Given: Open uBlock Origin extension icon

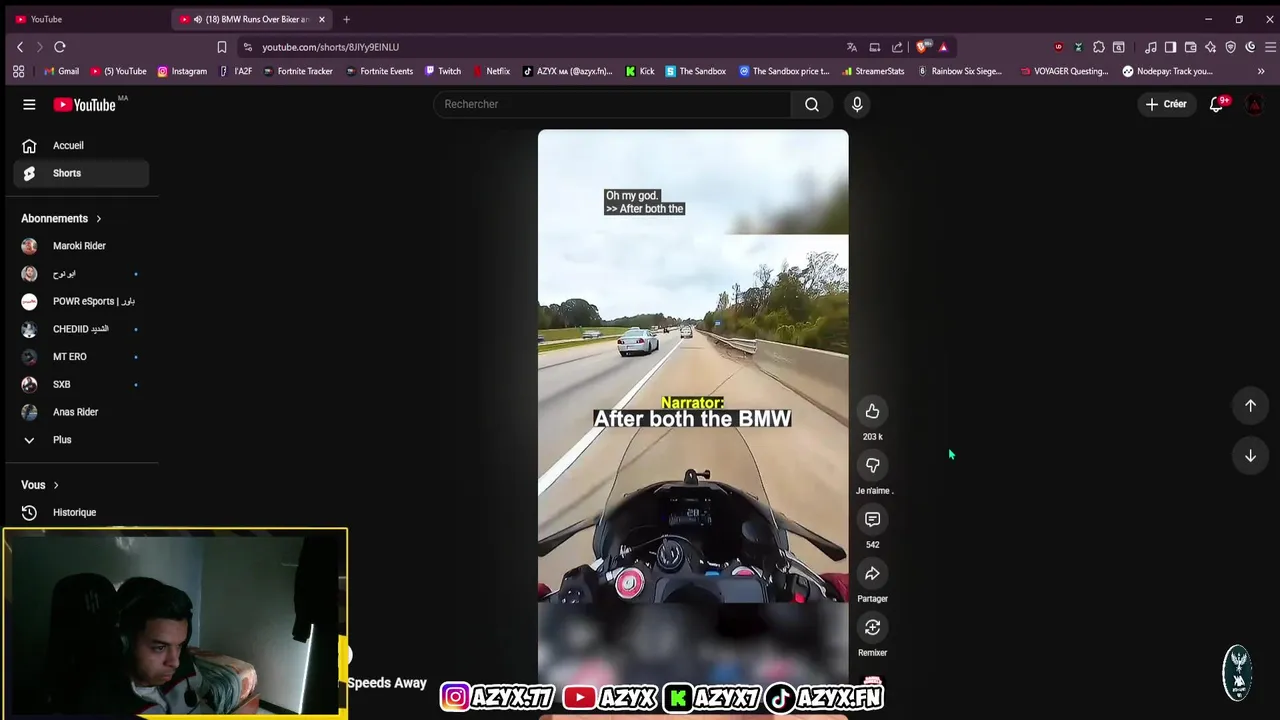Looking at the screenshot, I should [1059, 47].
